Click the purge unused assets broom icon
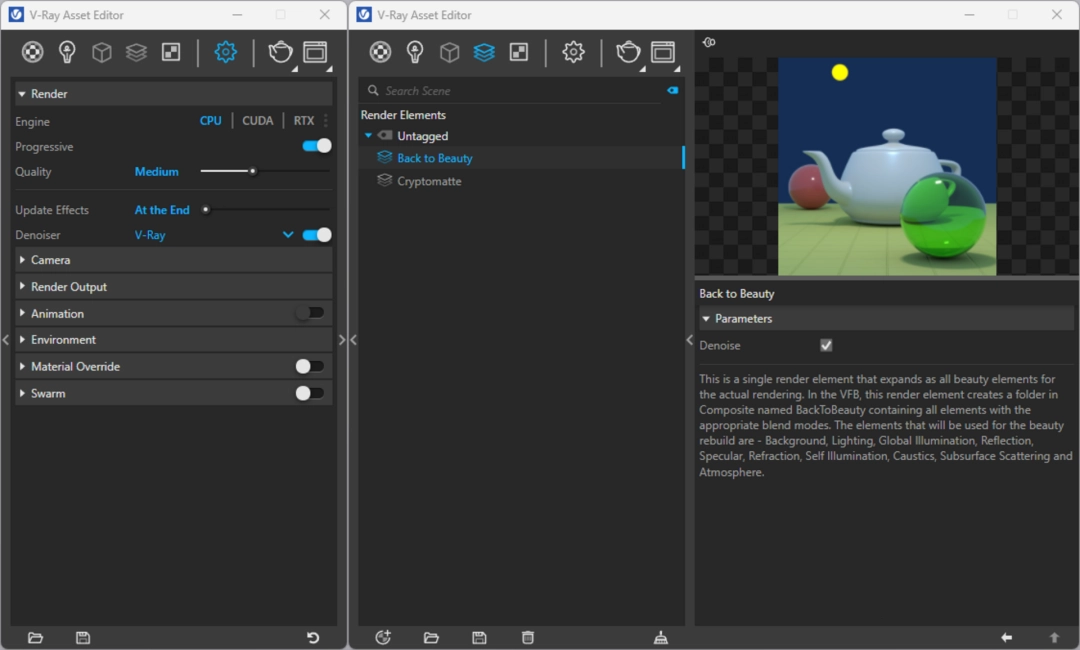This screenshot has width=1080, height=650. tap(661, 638)
